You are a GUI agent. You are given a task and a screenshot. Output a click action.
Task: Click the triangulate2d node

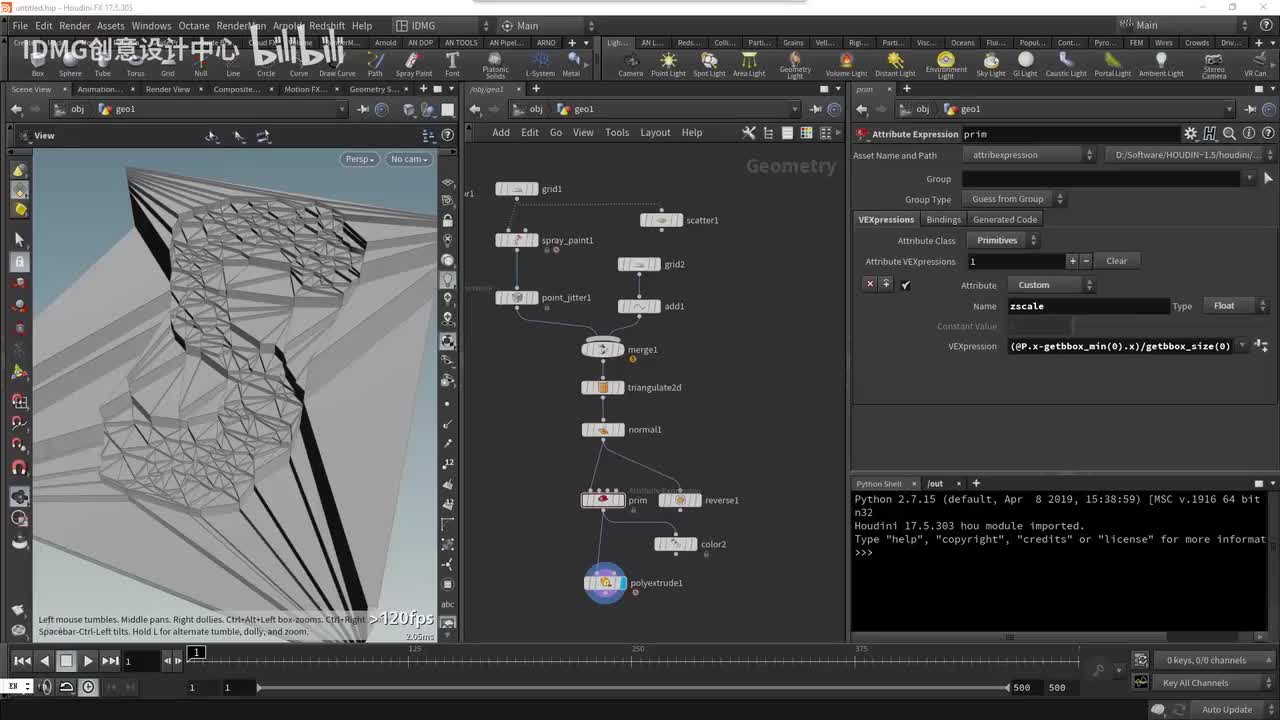[x=603, y=388]
